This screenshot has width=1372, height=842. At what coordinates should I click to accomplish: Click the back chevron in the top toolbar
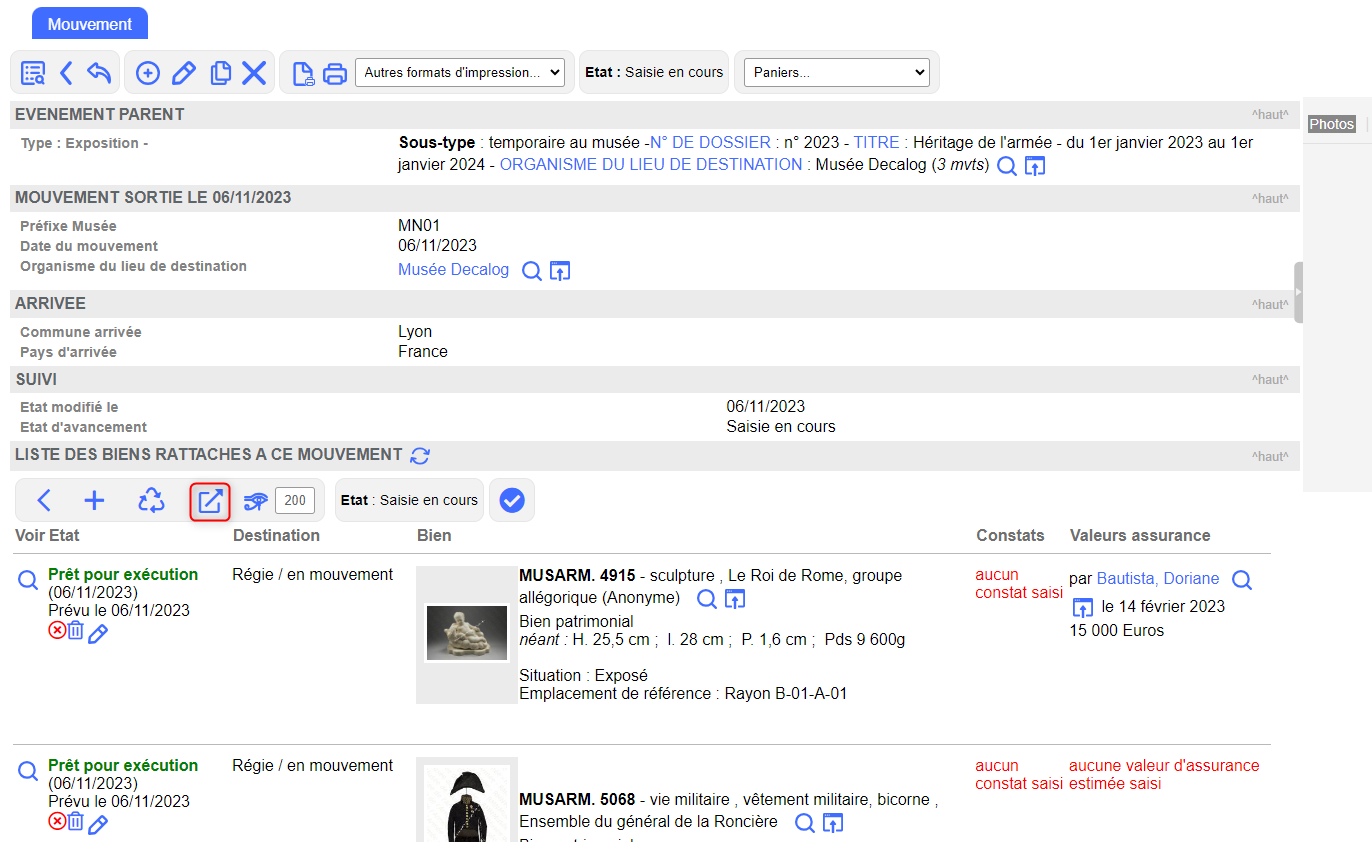click(x=66, y=73)
